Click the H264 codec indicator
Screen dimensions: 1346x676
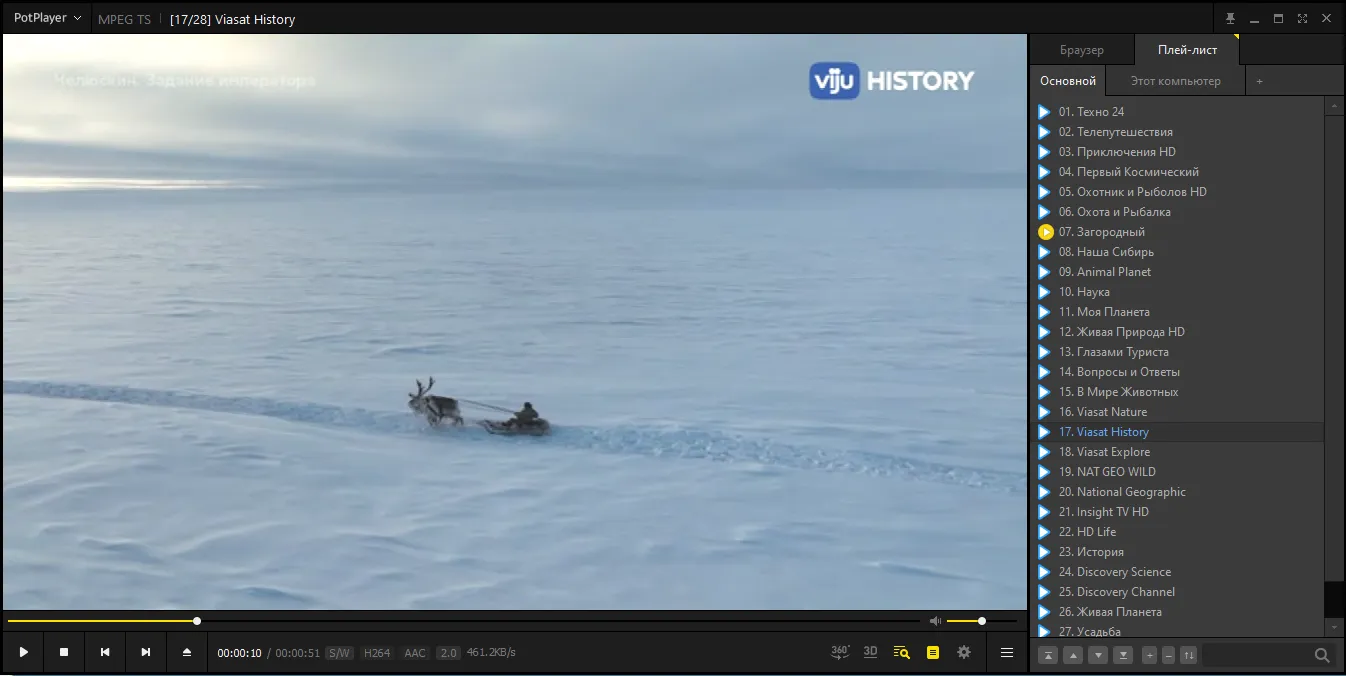coord(377,653)
